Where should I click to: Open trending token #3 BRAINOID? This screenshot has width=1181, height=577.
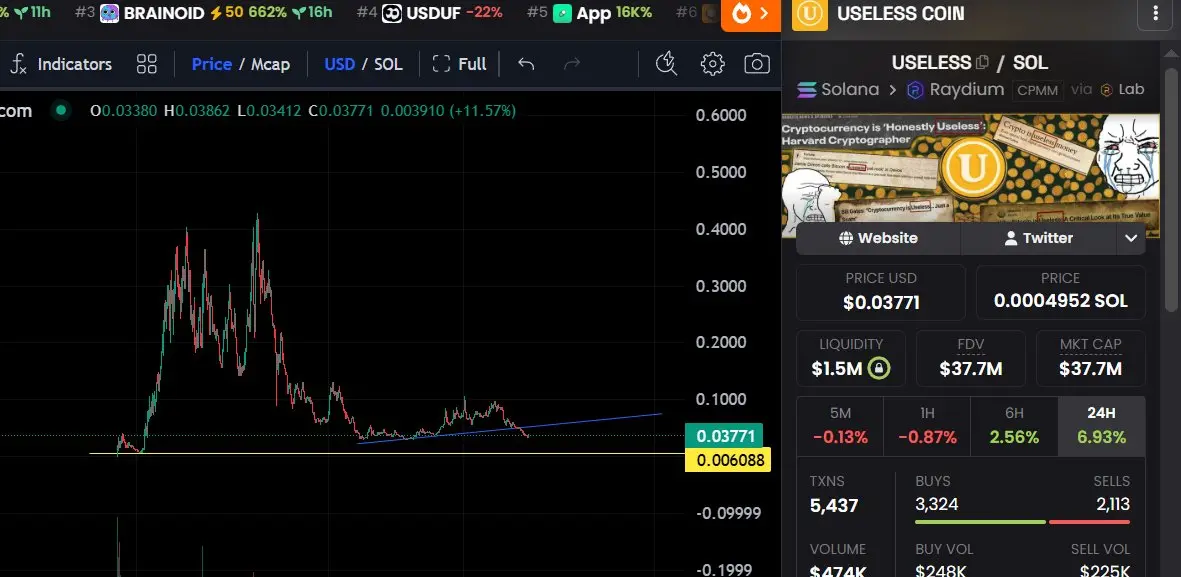click(203, 13)
